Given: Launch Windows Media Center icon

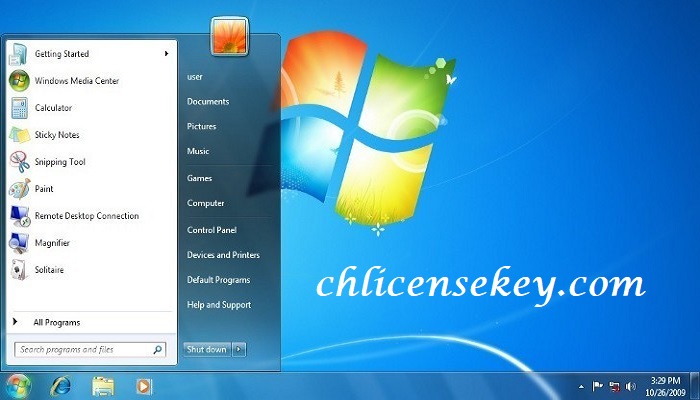Looking at the screenshot, I should tap(19, 81).
